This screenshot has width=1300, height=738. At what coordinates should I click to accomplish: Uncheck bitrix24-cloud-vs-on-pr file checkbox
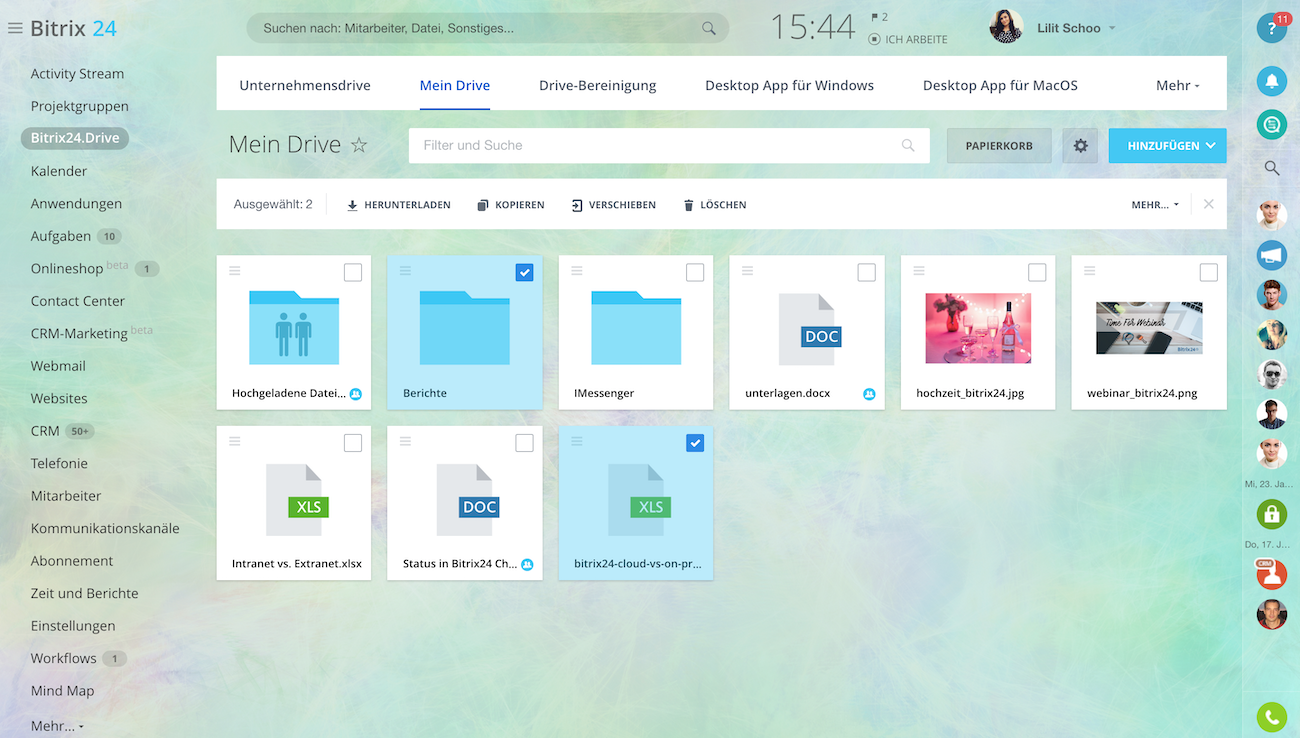695,443
